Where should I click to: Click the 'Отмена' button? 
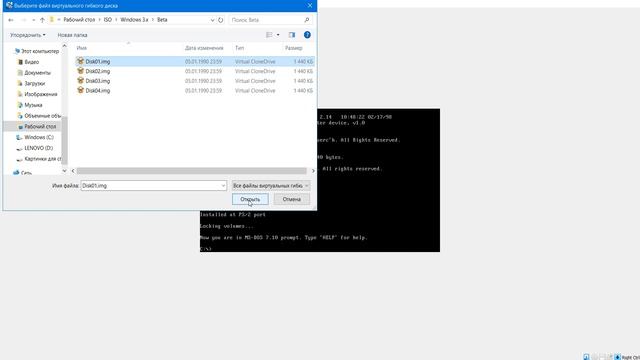click(291, 199)
